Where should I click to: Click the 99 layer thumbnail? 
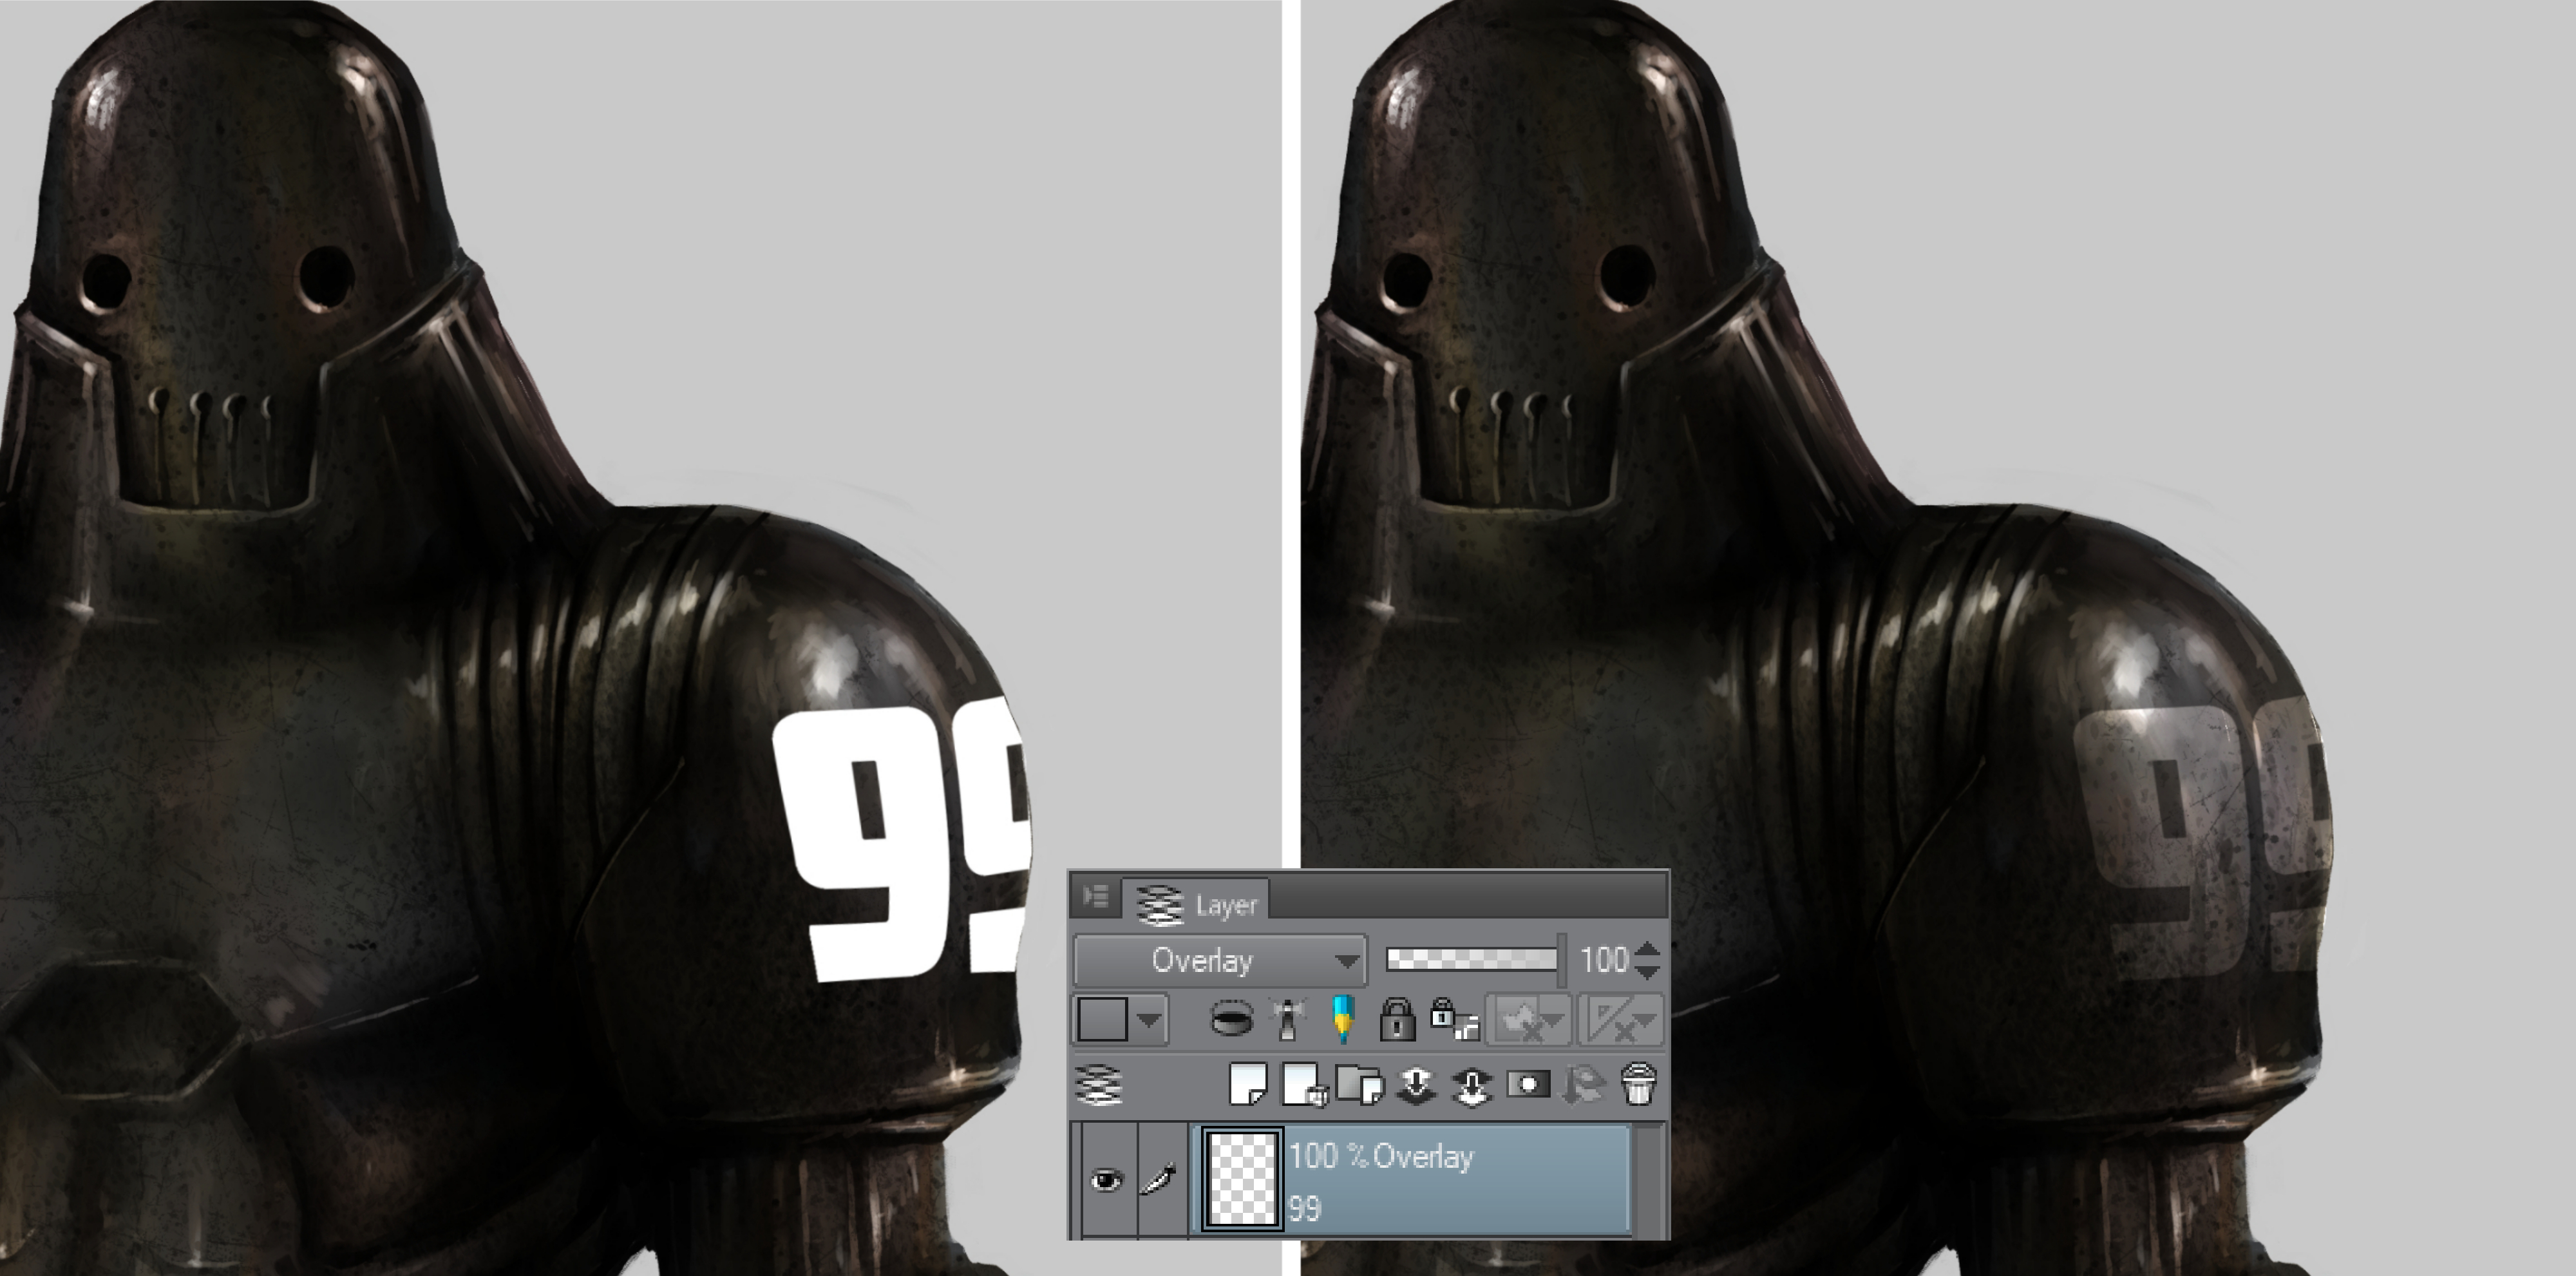click(1242, 1179)
